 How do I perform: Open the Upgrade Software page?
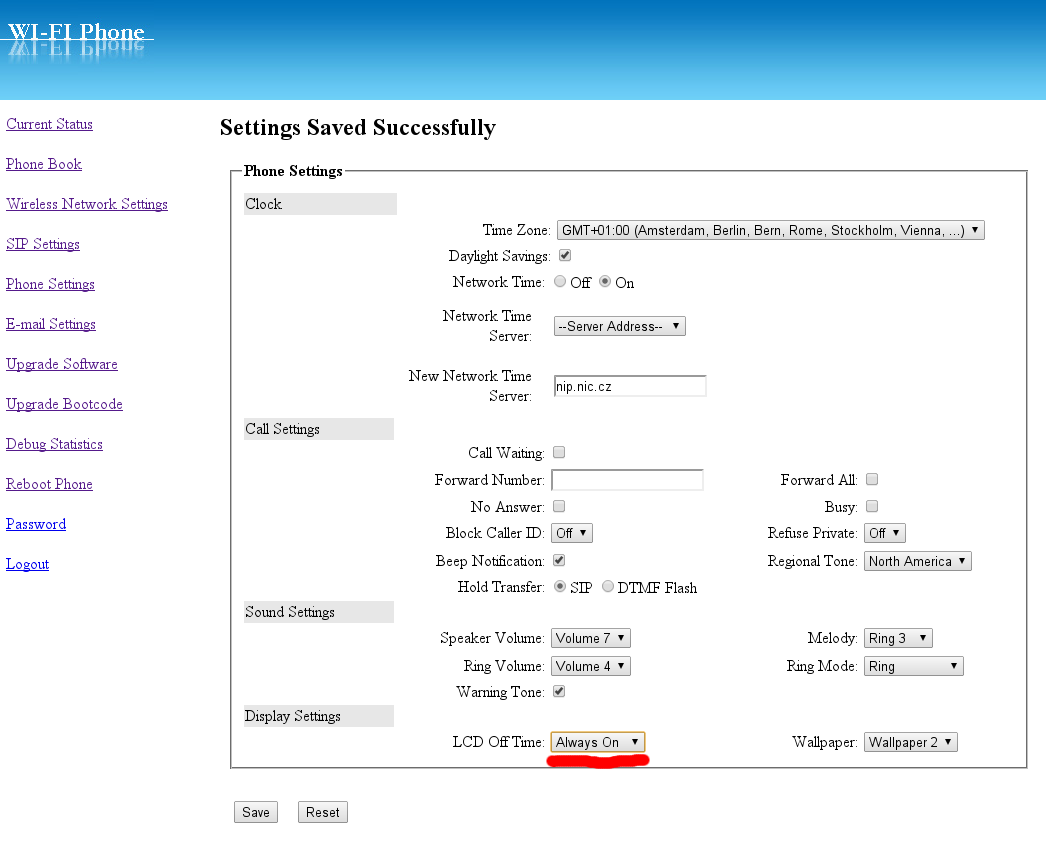[x=62, y=364]
